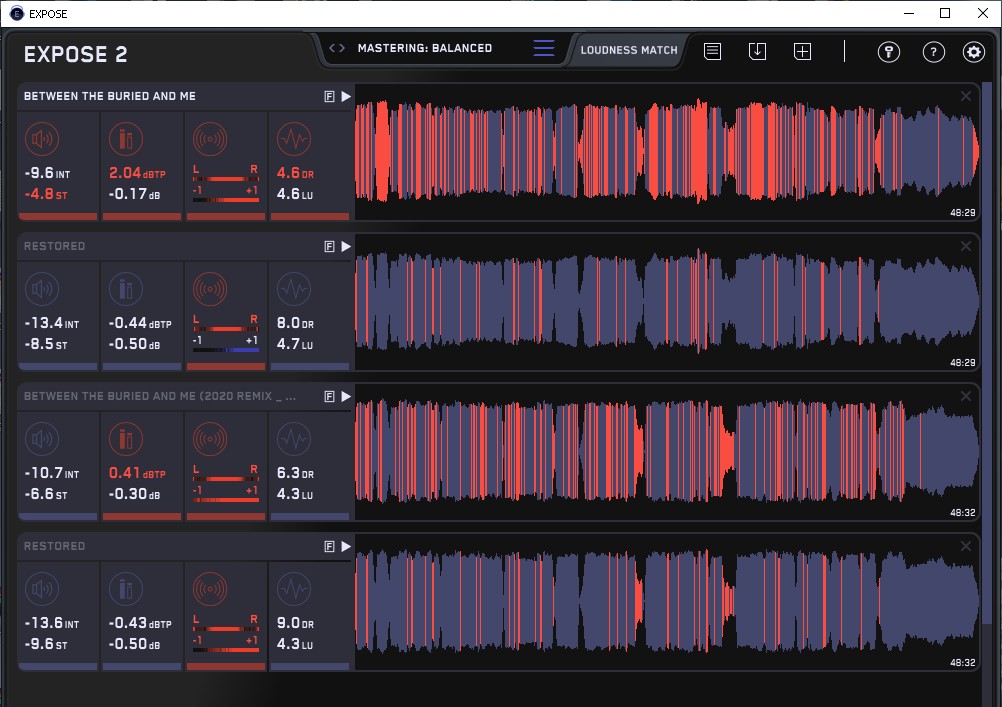Toggle F button on 2020 Remix track
The height and width of the screenshot is (707, 1002).
coord(328,396)
